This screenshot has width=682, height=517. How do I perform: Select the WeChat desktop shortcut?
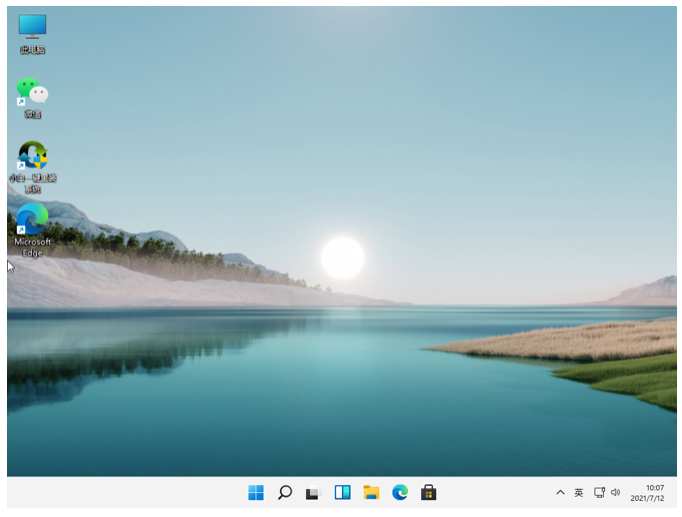click(x=32, y=98)
